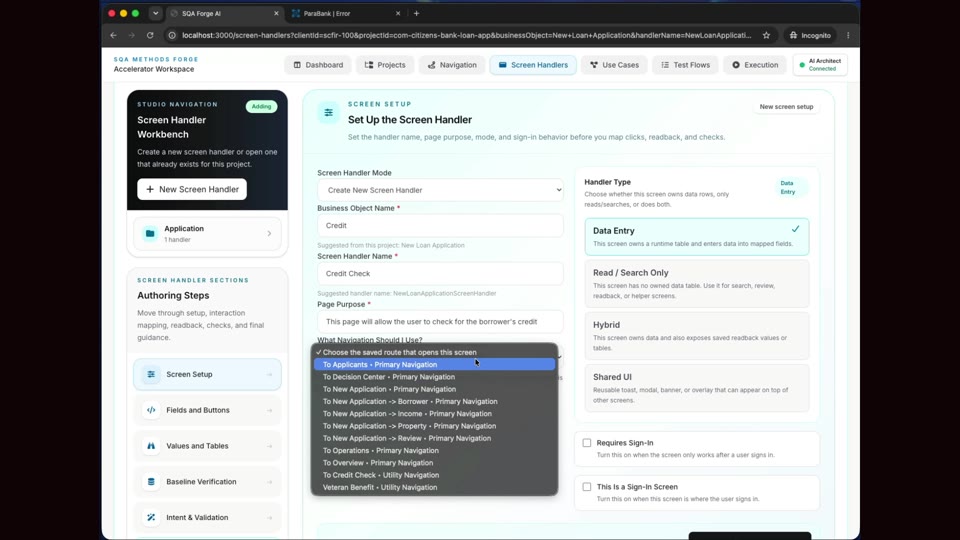
Task: Click the Incognito indicator
Action: (x=810, y=36)
